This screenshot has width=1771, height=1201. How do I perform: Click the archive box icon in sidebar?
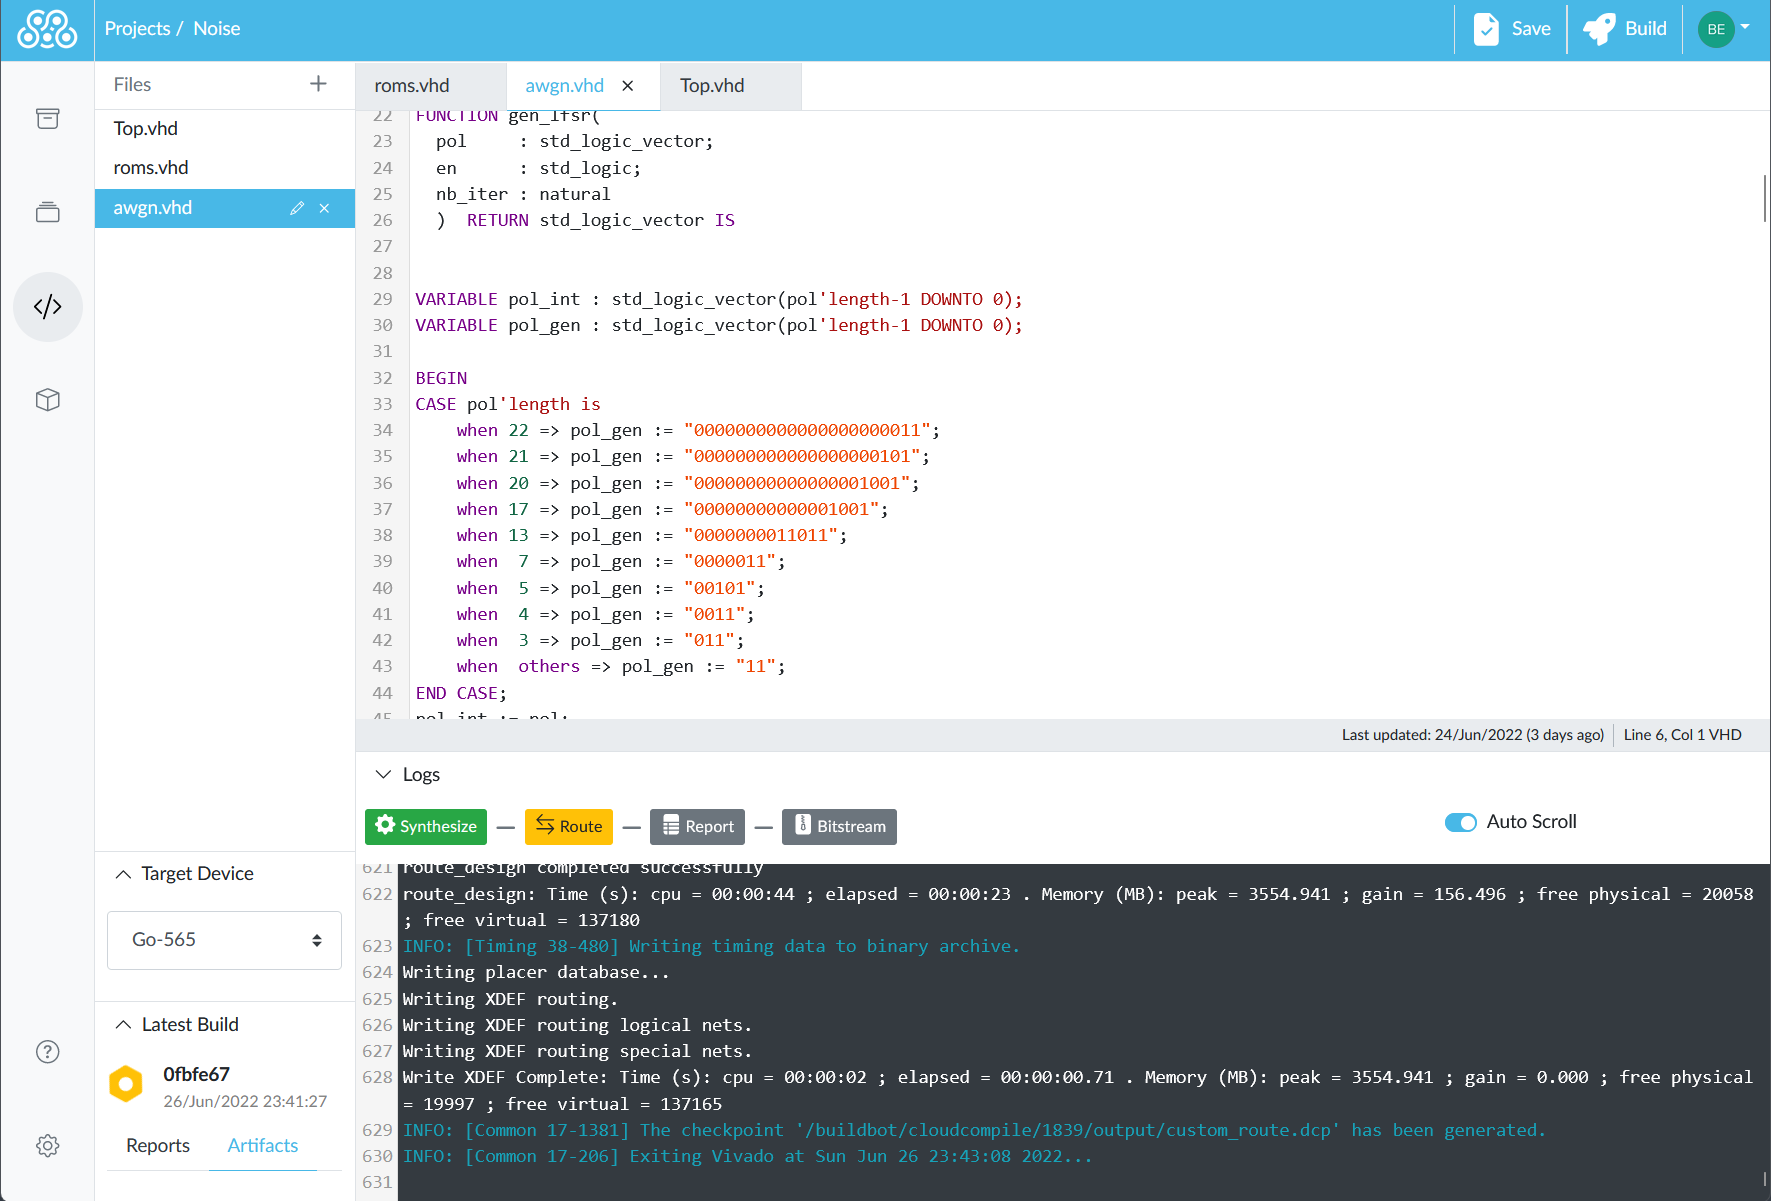[47, 117]
